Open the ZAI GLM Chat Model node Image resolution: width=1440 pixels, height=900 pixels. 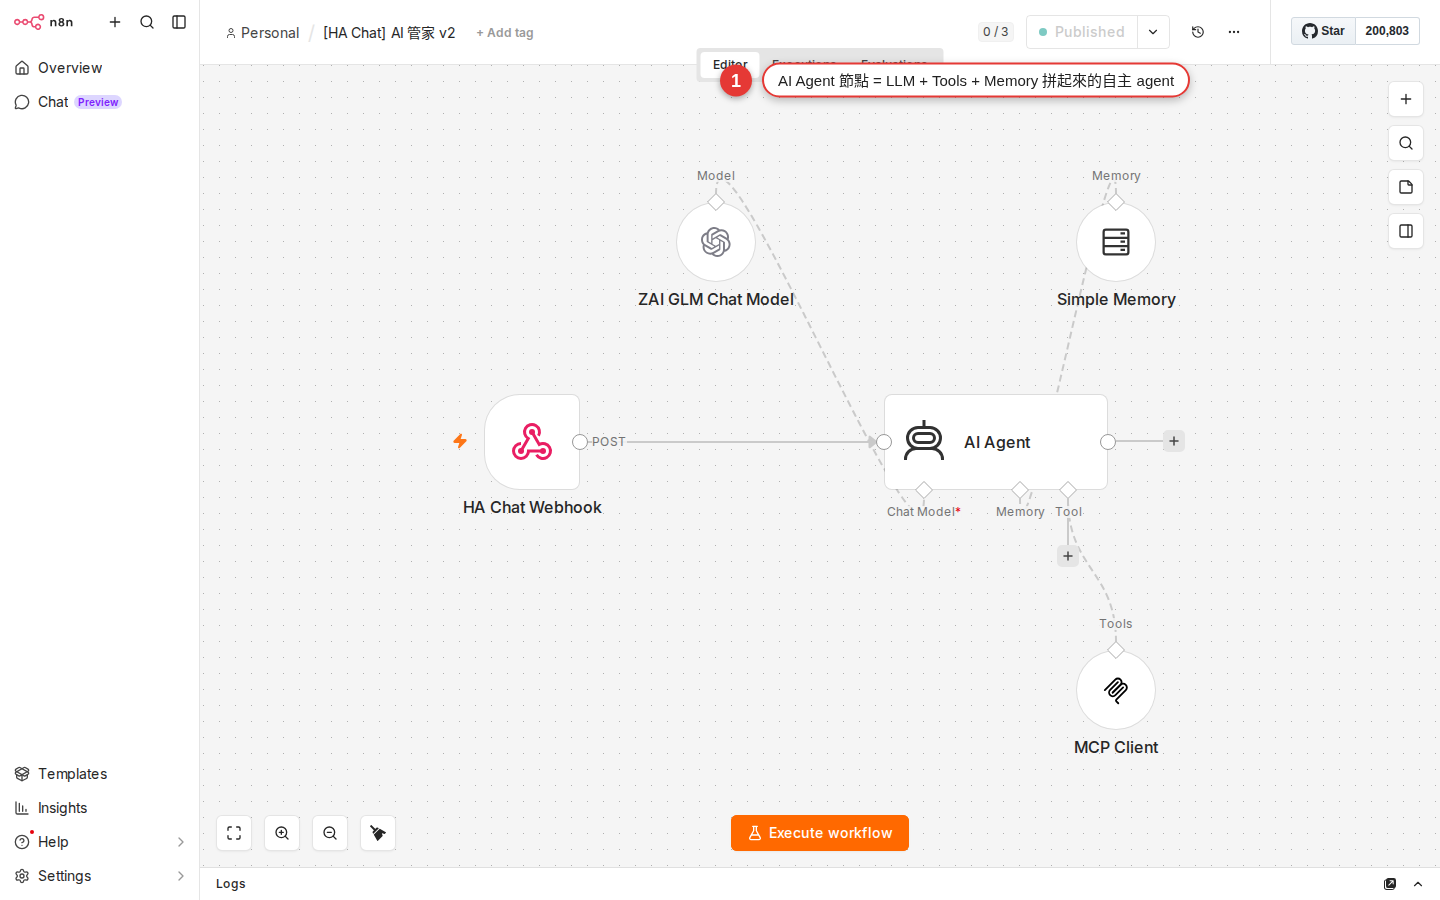[716, 242]
